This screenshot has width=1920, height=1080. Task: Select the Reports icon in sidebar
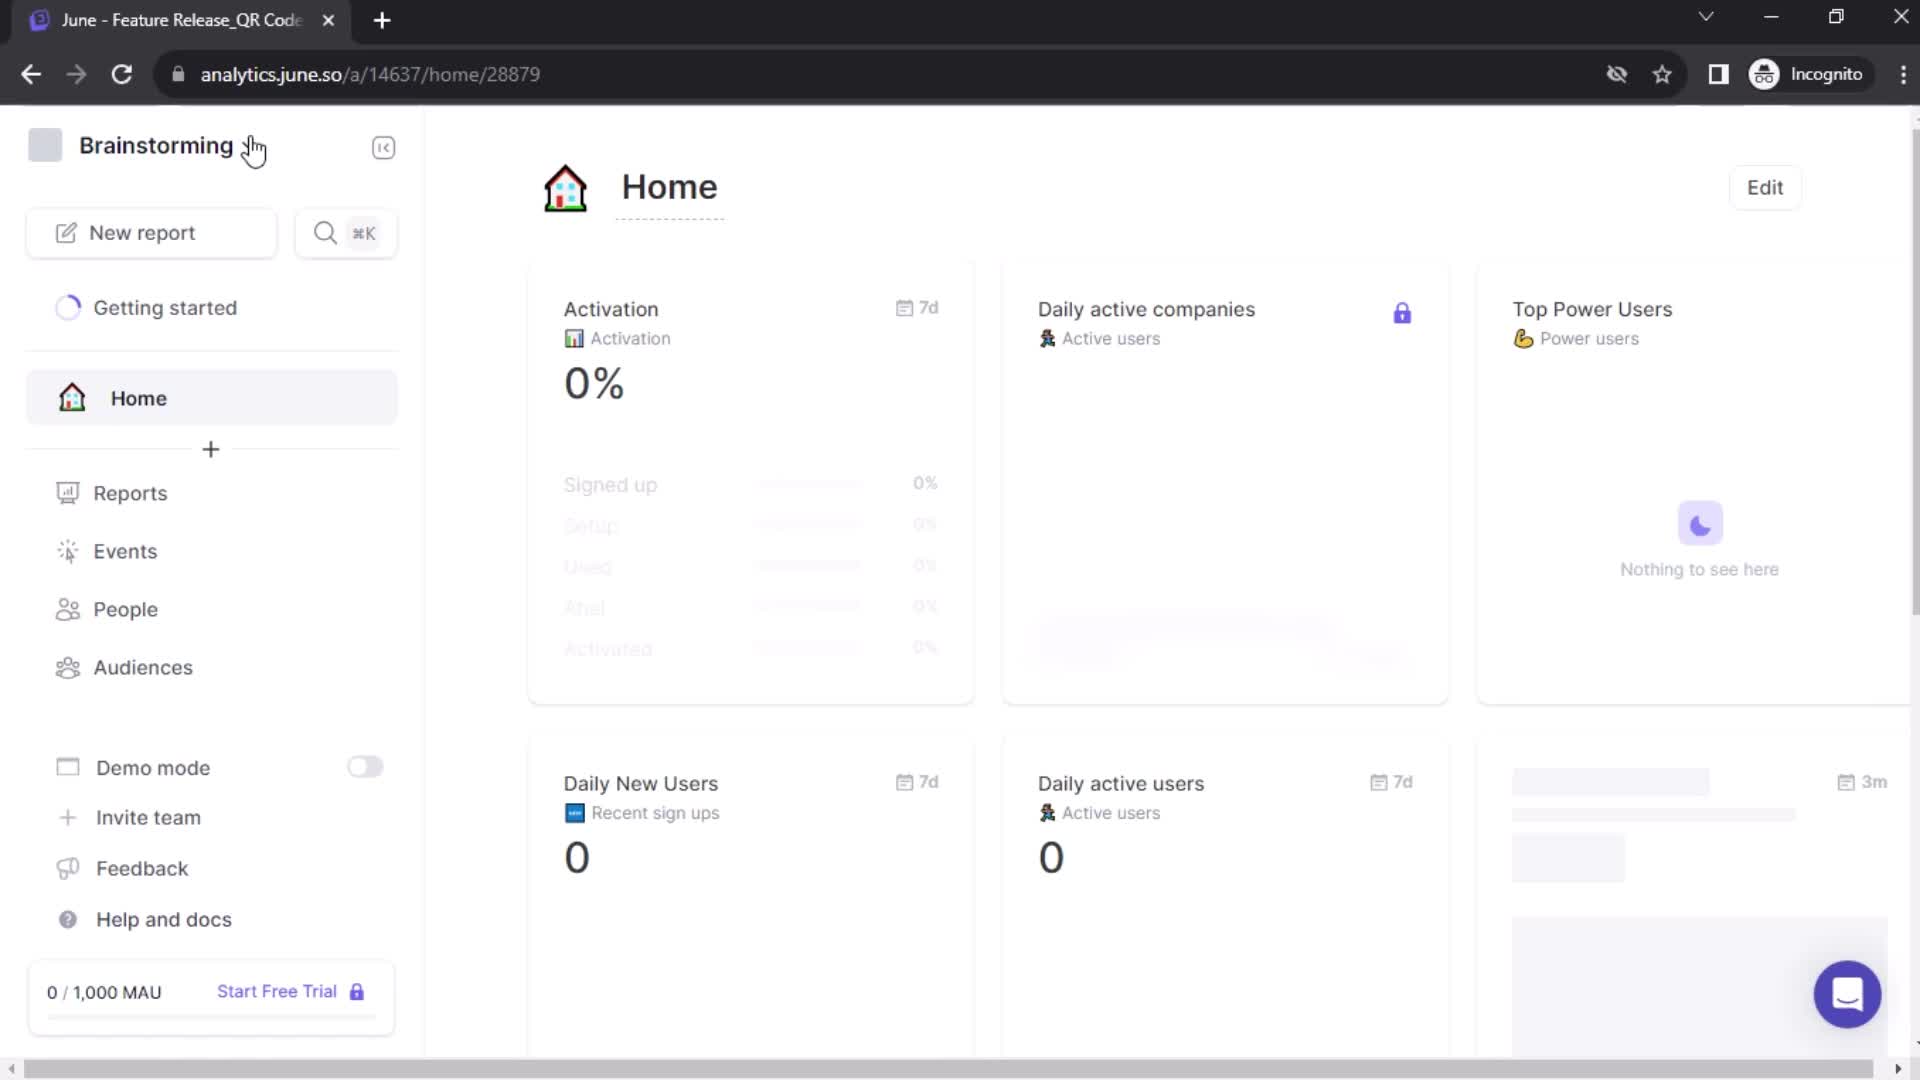tap(66, 493)
